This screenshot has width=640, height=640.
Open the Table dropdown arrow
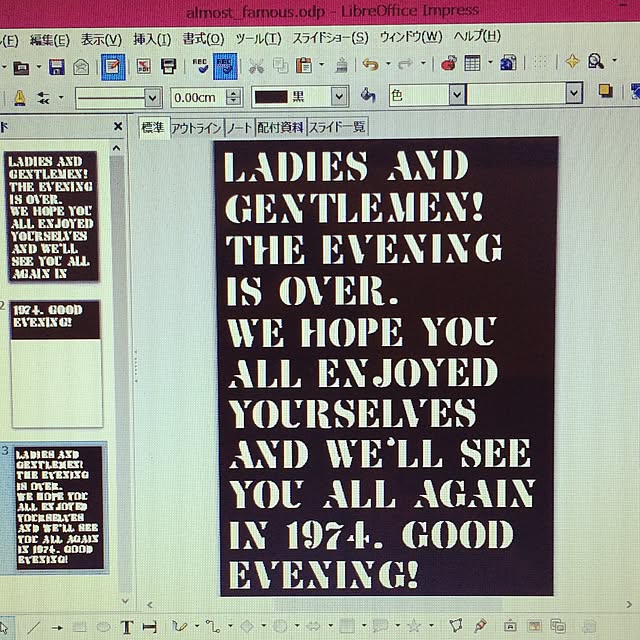[490, 62]
